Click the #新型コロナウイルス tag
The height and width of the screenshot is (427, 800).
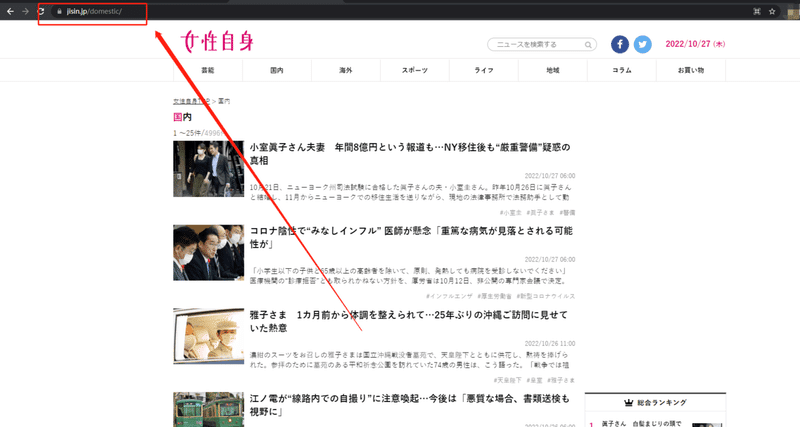[x=546, y=296]
